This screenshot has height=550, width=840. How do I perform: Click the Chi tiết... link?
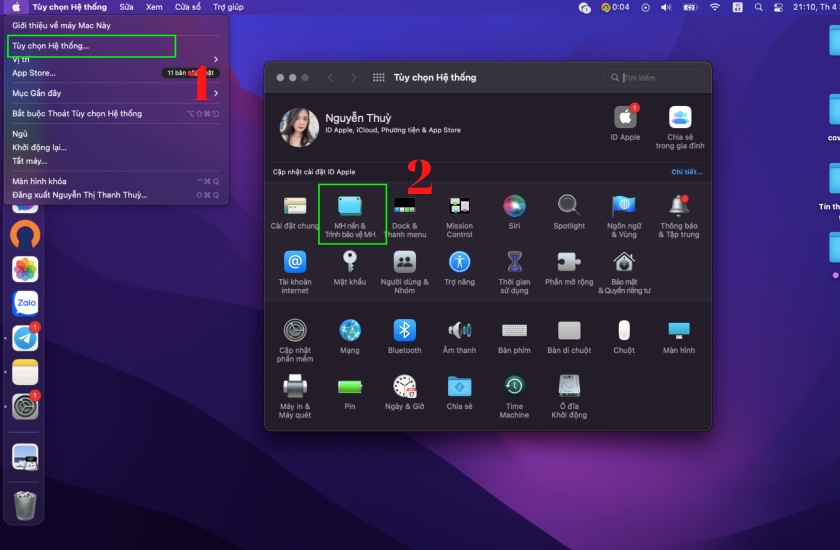(x=687, y=172)
